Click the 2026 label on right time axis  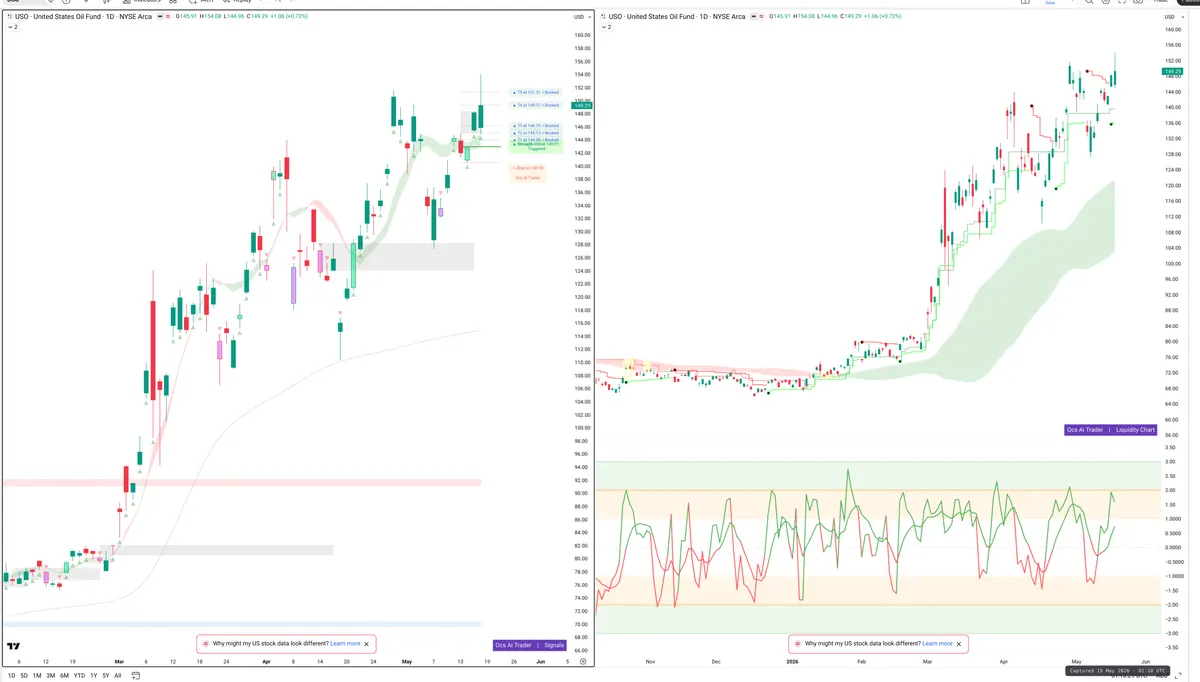click(x=792, y=661)
